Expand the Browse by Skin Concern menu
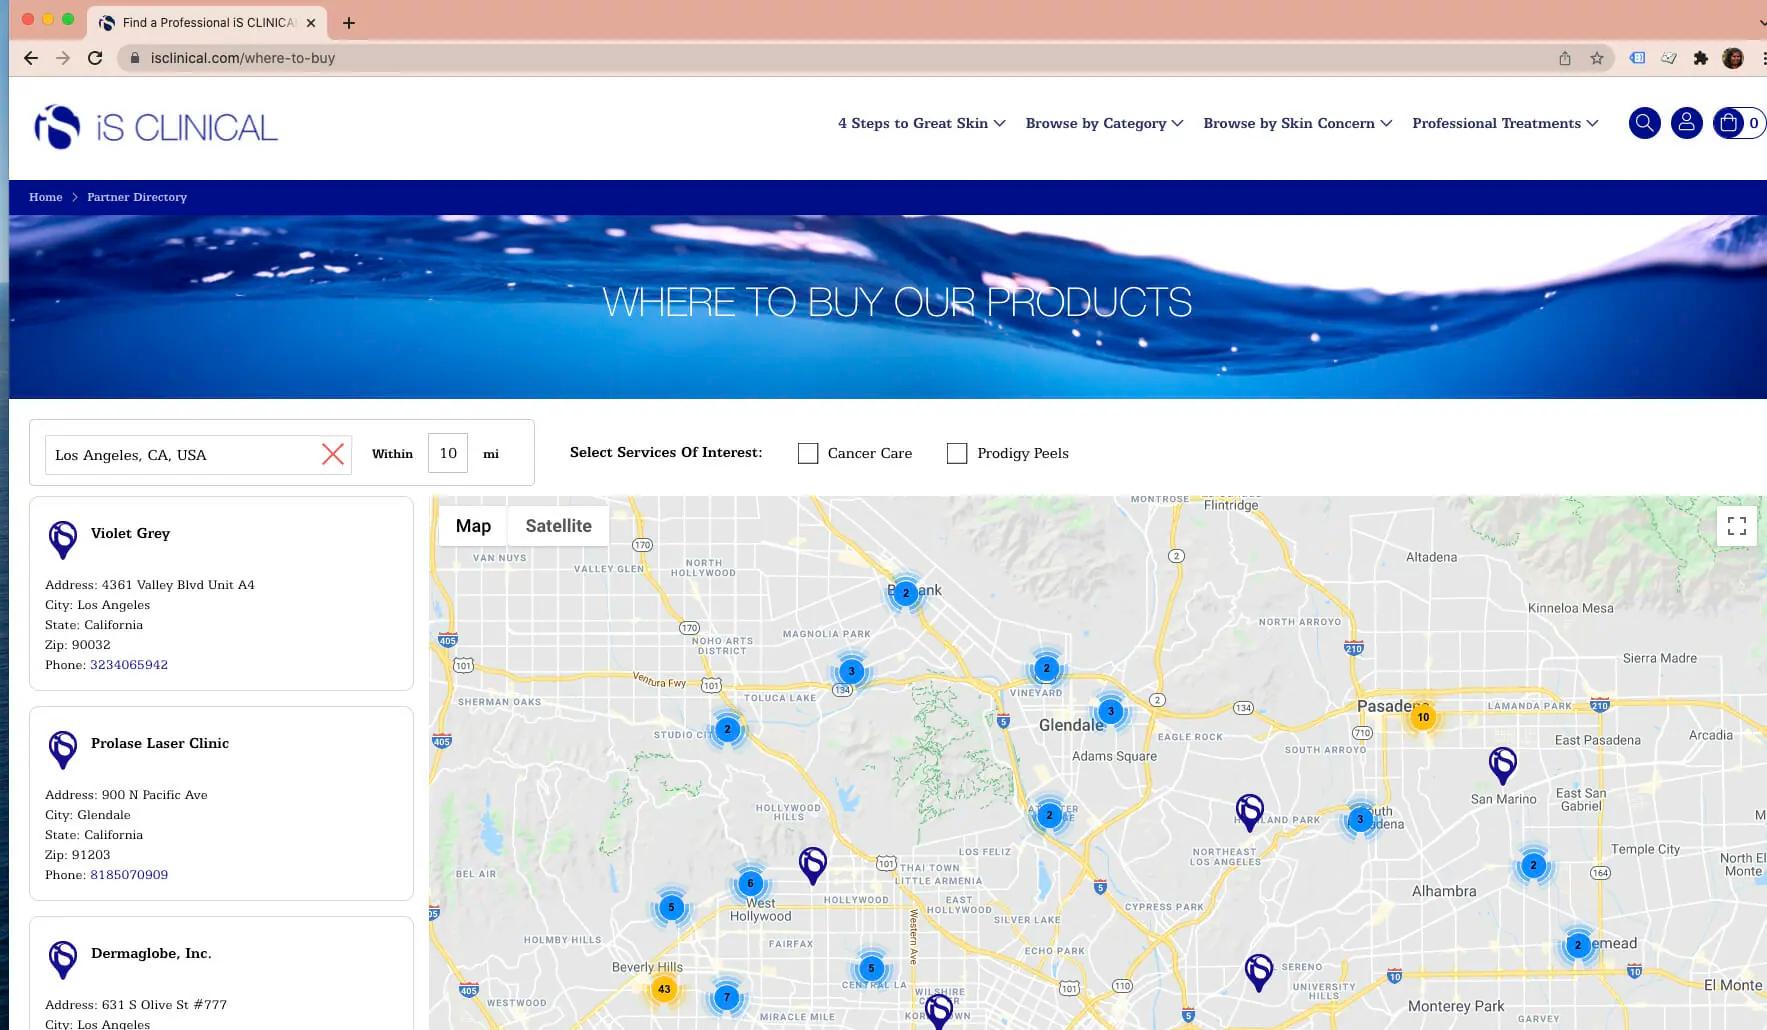The width and height of the screenshot is (1767, 1030). [1289, 123]
